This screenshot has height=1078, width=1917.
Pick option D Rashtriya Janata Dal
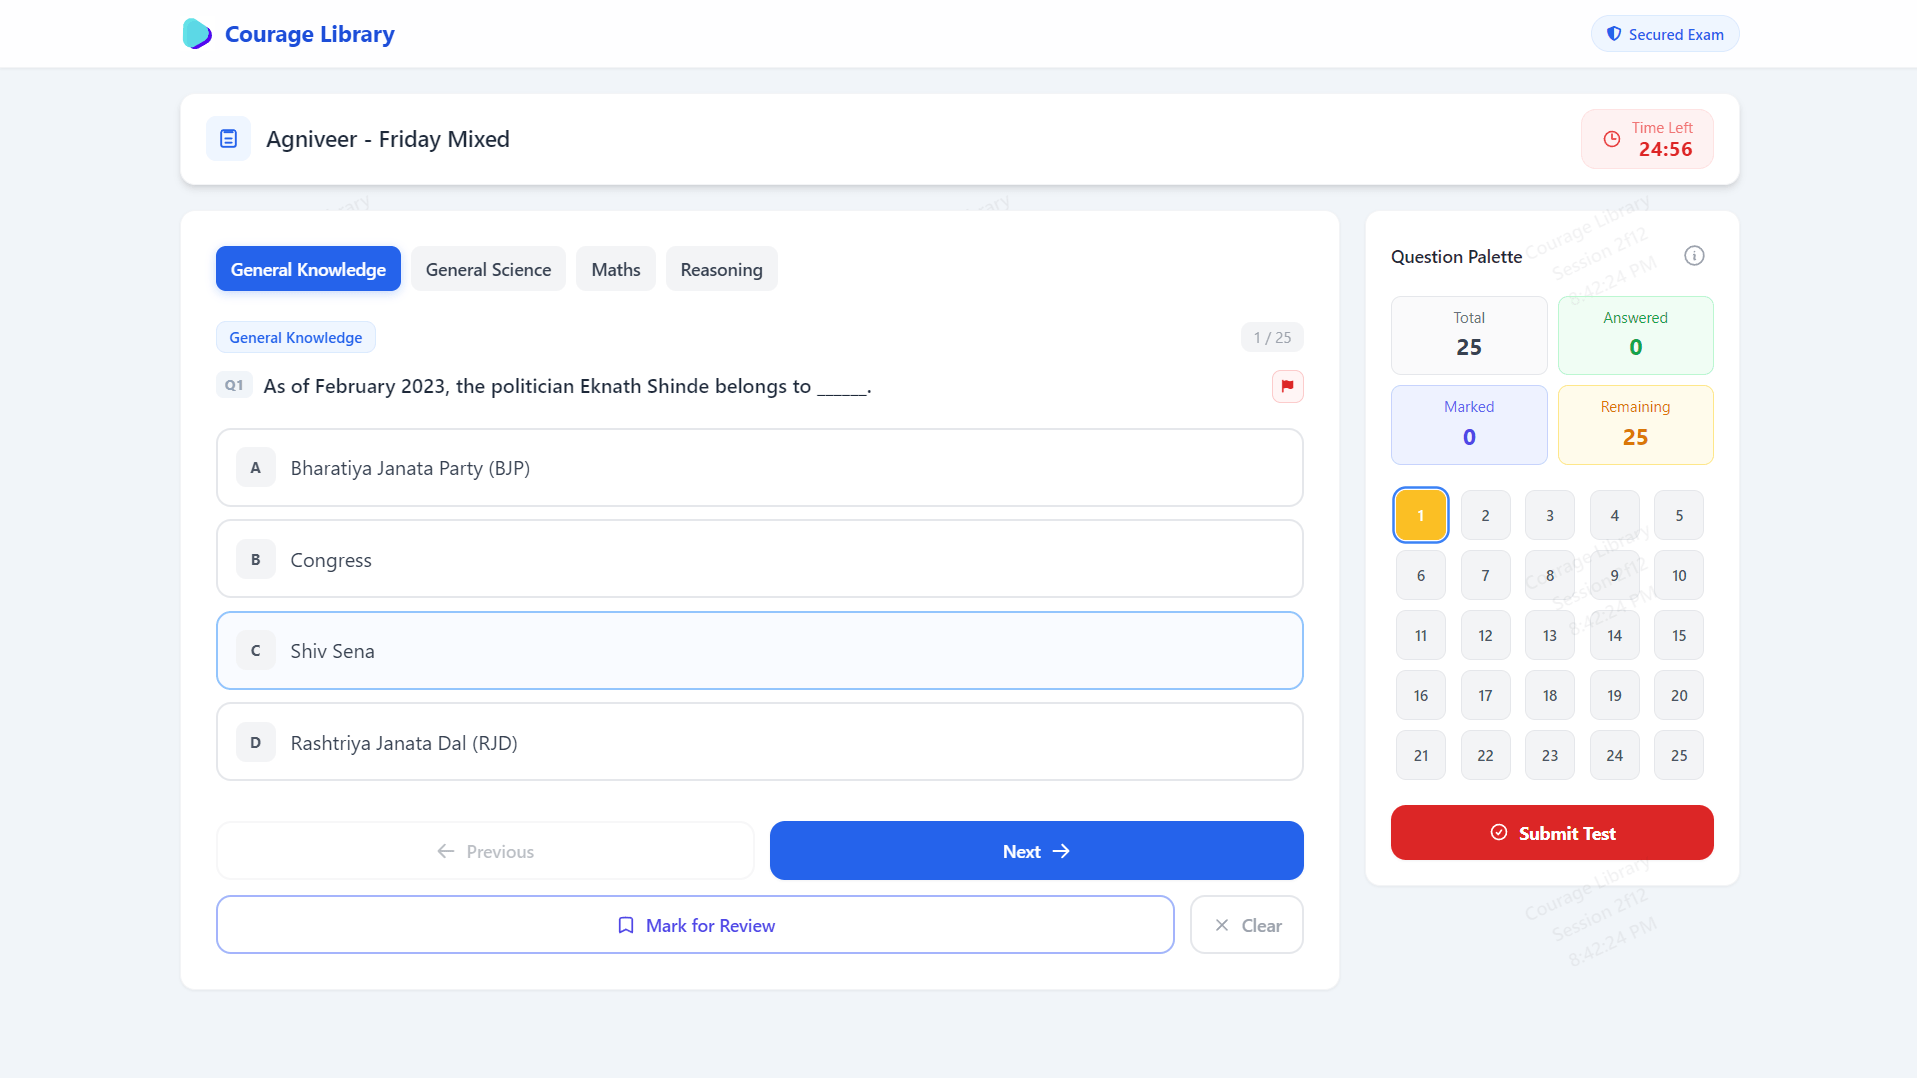[759, 742]
